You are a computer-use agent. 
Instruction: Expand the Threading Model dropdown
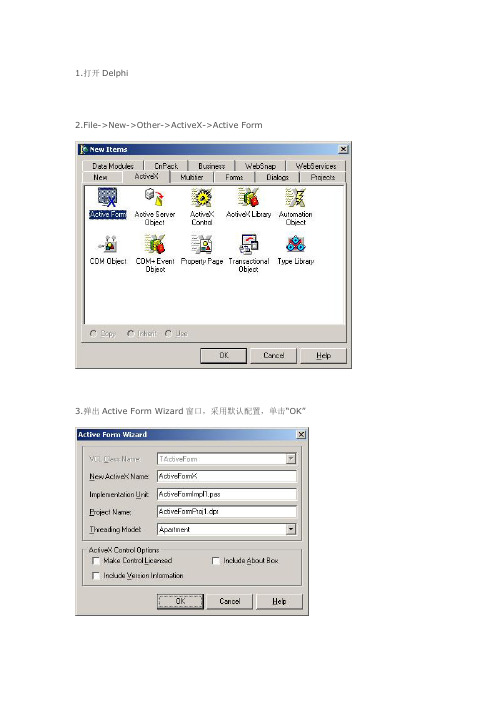[x=291, y=530]
